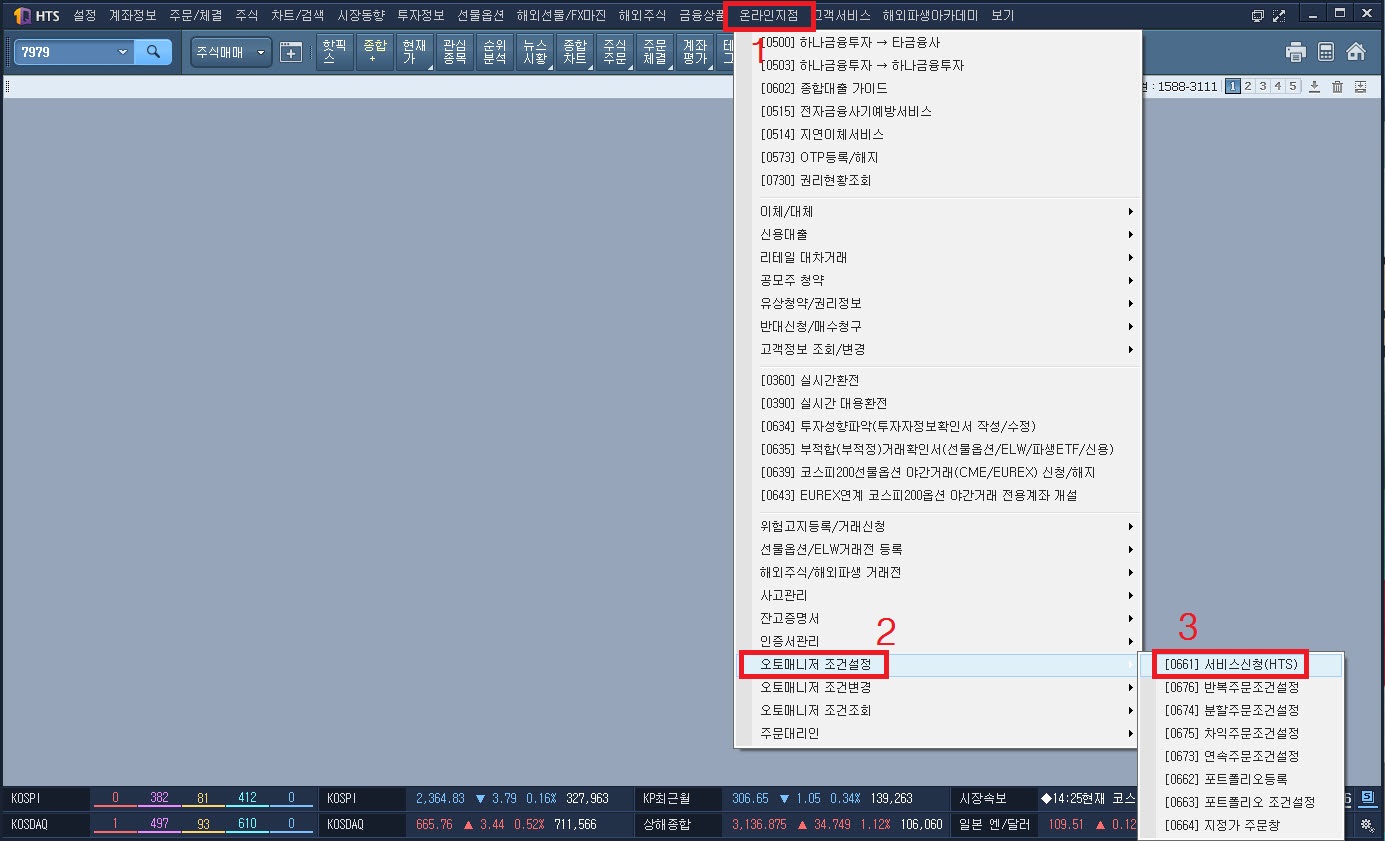Image resolution: width=1385 pixels, height=841 pixels.
Task: Click the trash can icon
Action: point(1338,87)
